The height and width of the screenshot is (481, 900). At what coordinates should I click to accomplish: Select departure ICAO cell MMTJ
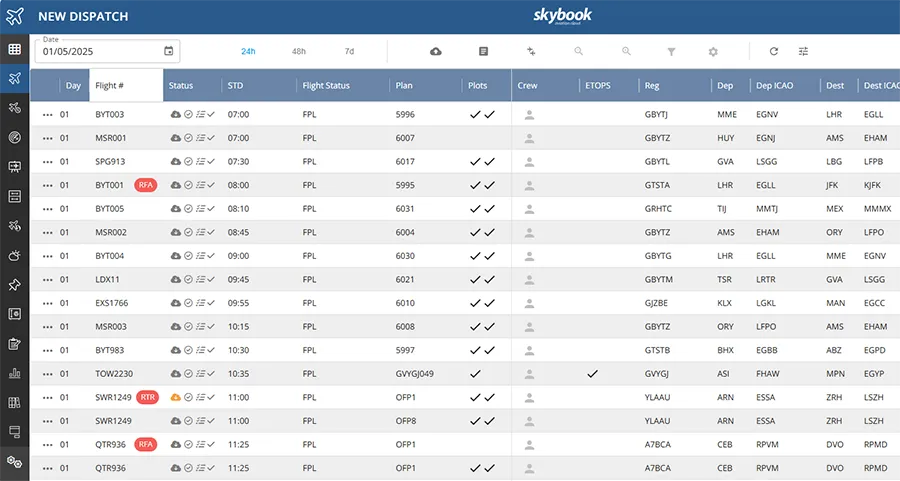tap(767, 209)
